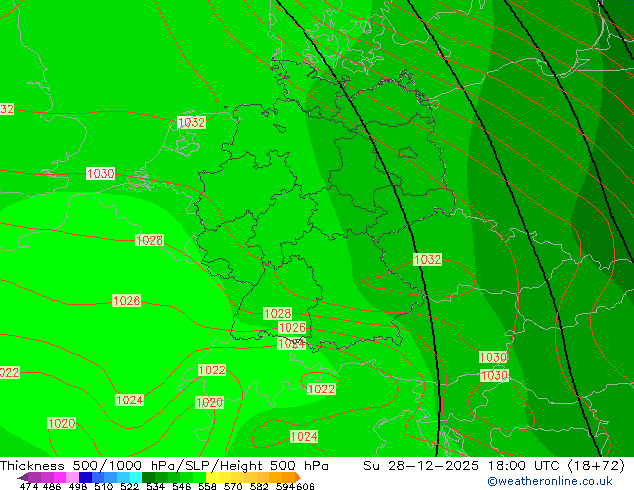The width and height of the screenshot is (634, 490).
Task: Click the dark purple legend swatch above 474
Action: pos(34,477)
